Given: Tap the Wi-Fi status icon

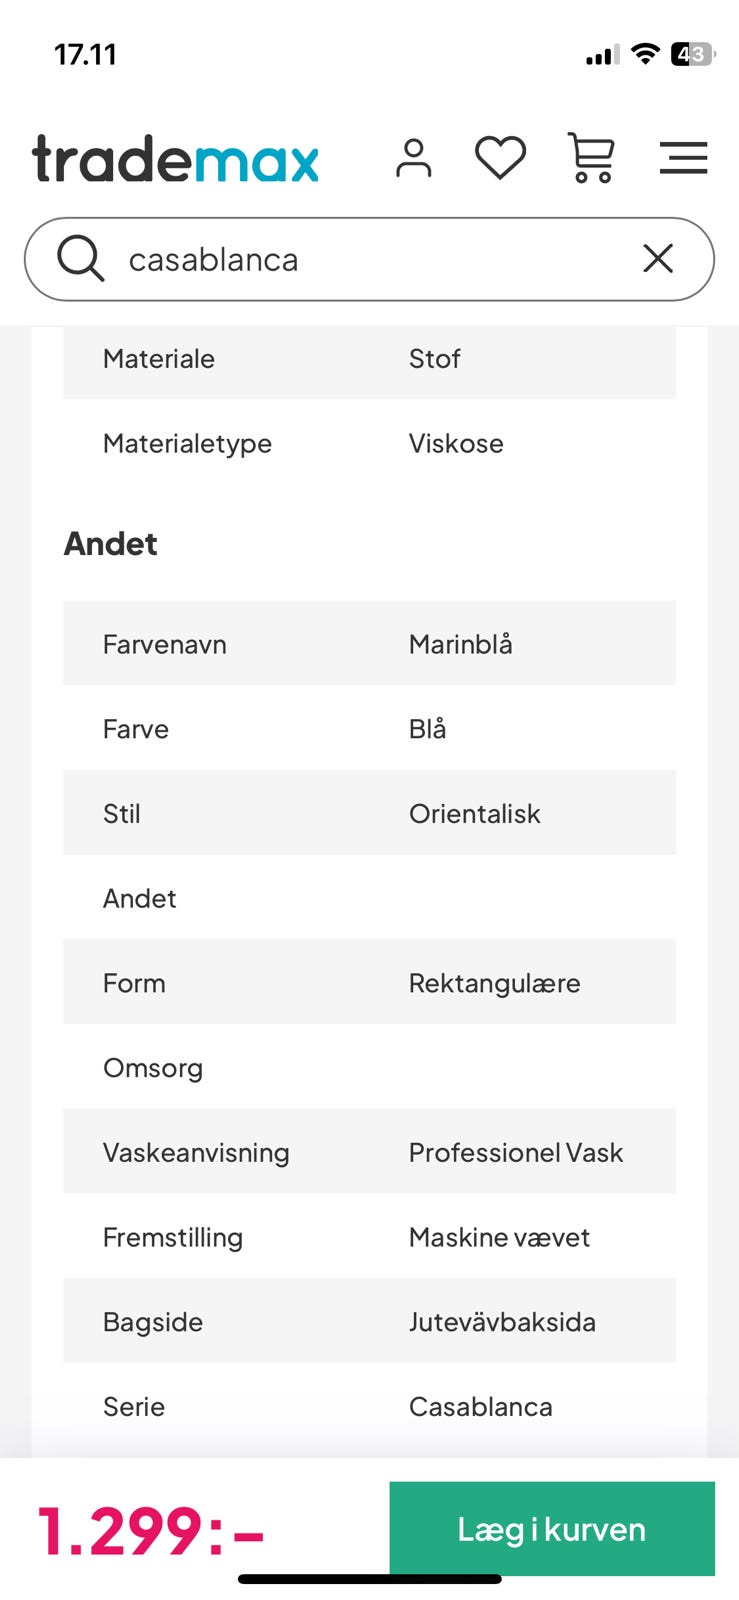Looking at the screenshot, I should (x=646, y=54).
